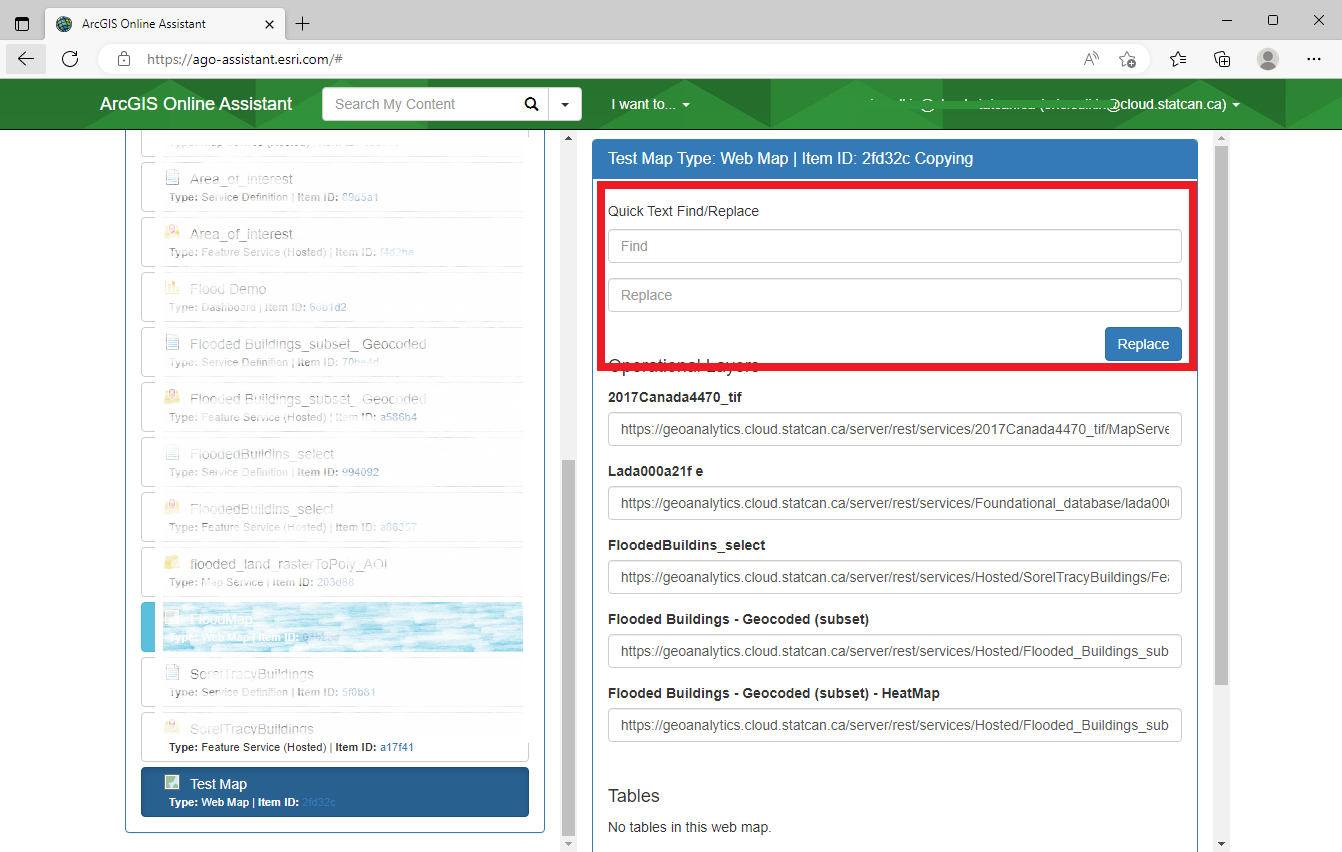Image resolution: width=1342 pixels, height=852 pixels.
Task: Click the Test Map web map icon
Action: coord(172,783)
